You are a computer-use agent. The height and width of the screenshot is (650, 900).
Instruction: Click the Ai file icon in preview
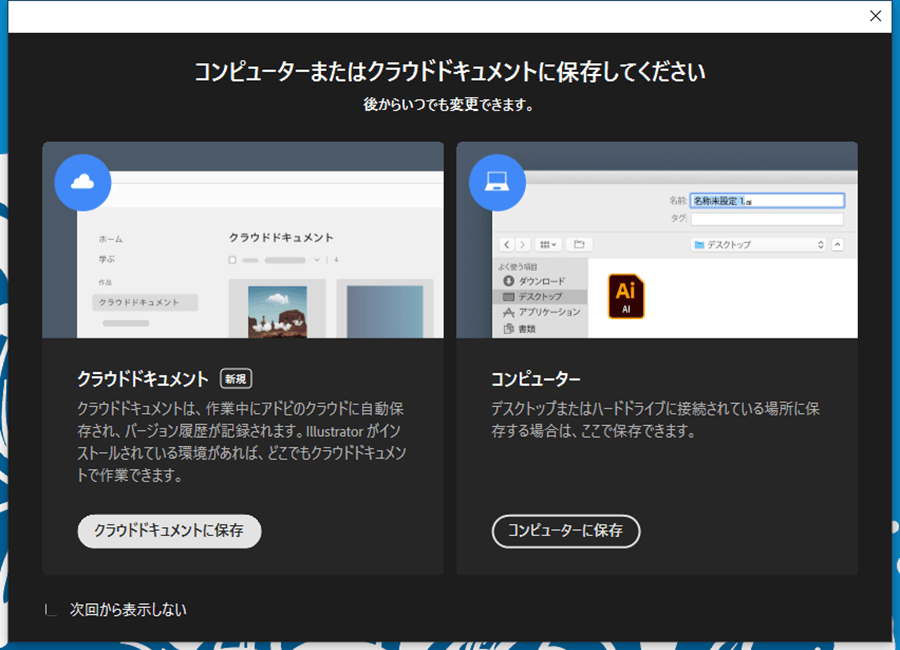click(626, 296)
